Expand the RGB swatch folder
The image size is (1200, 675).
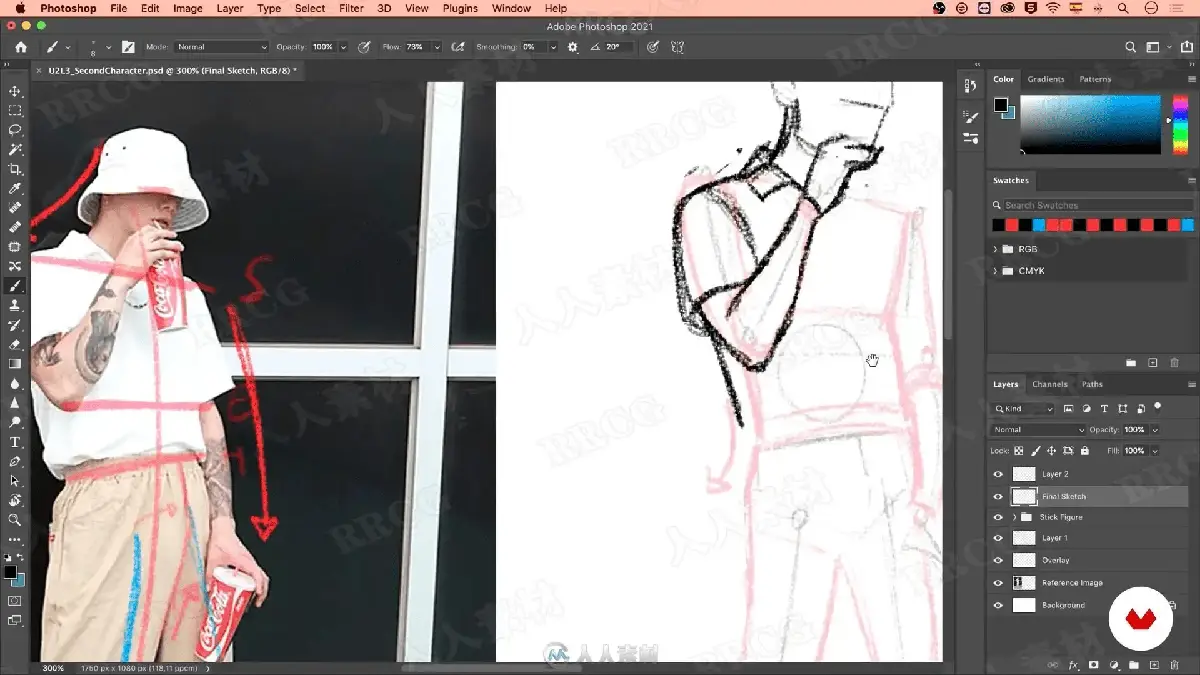pyautogui.click(x=995, y=249)
